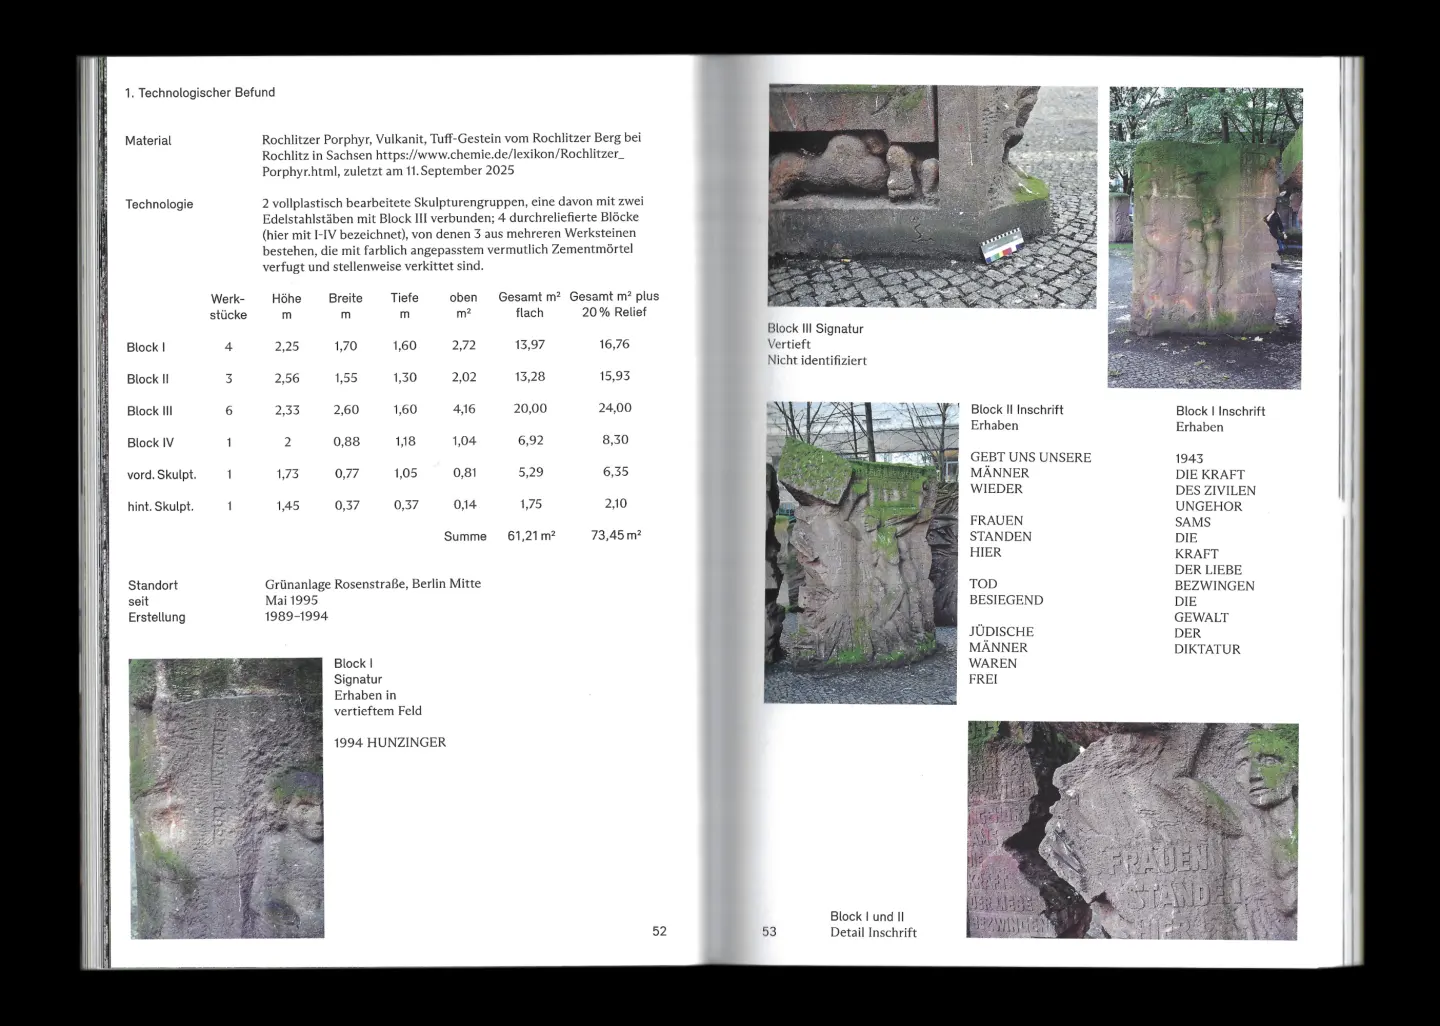
Task: Select the '1994 HUNZINGER' signature text
Action: 390,743
